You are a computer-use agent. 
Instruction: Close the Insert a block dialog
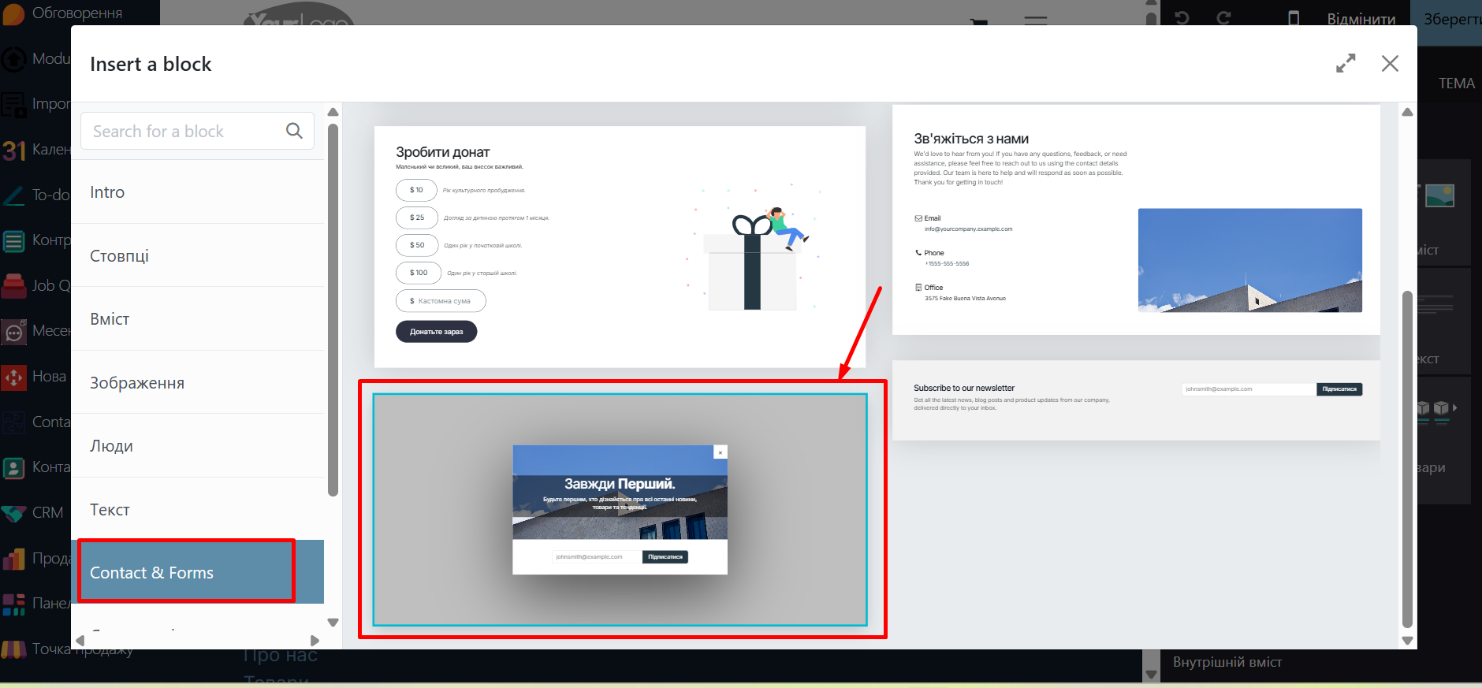tap(1389, 64)
